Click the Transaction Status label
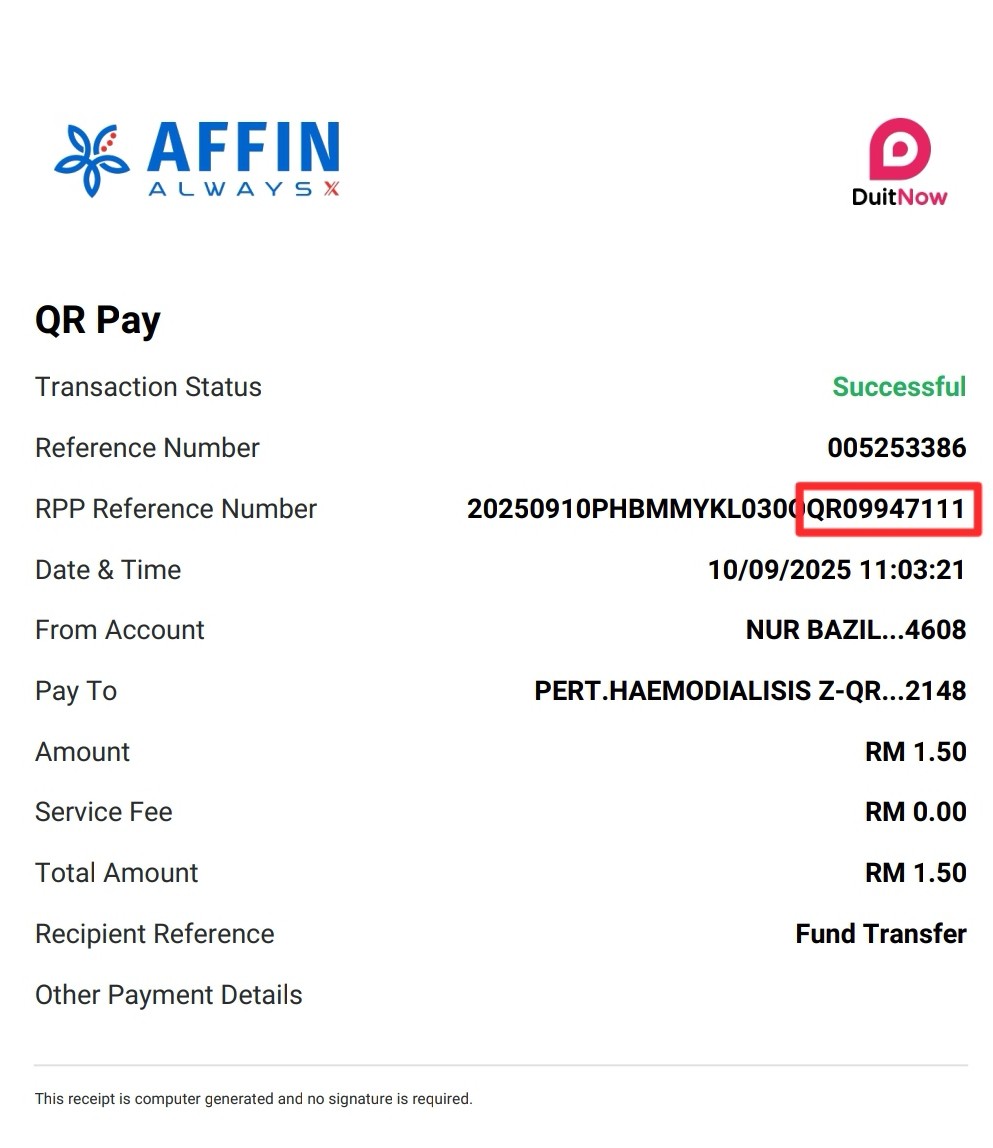Image resolution: width=993 pixels, height=1148 pixels. click(x=148, y=387)
